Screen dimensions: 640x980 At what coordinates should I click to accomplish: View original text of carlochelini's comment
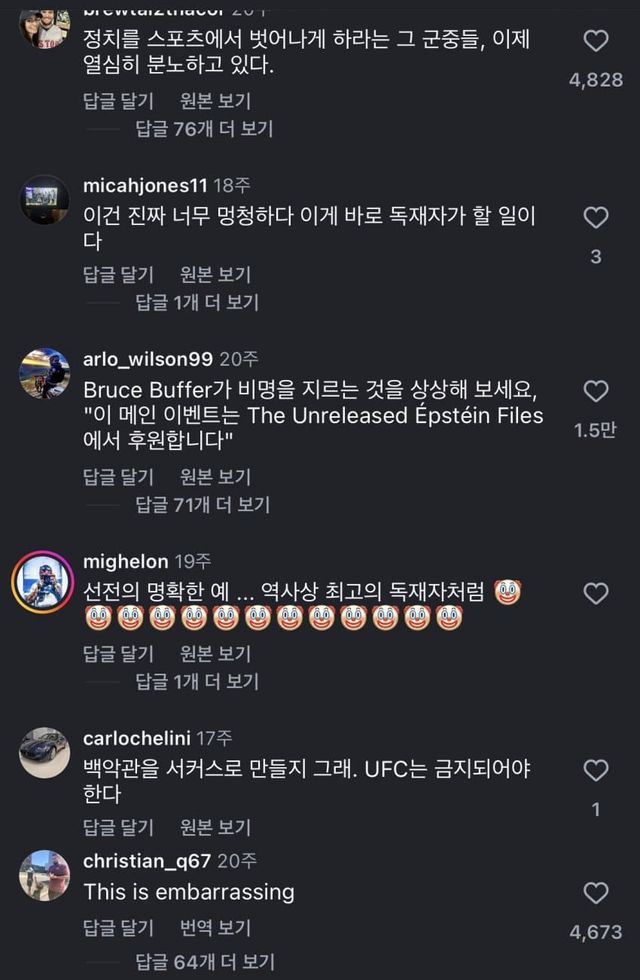[215, 827]
